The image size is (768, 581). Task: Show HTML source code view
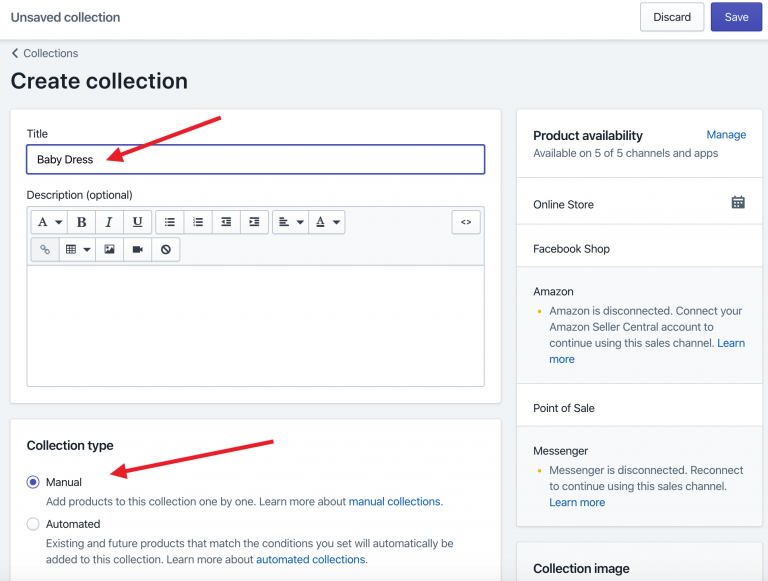pyautogui.click(x=466, y=222)
